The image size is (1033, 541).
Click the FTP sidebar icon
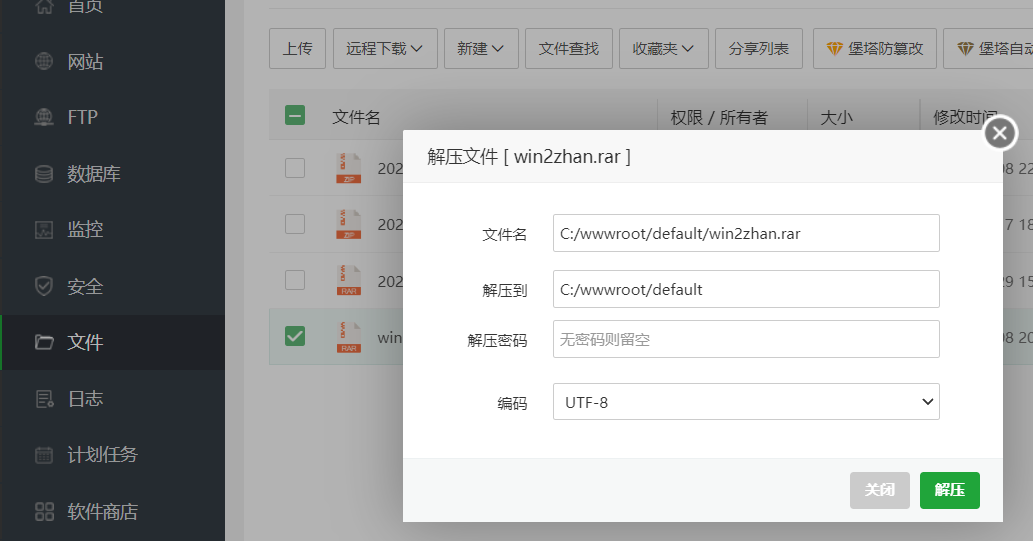[44, 118]
